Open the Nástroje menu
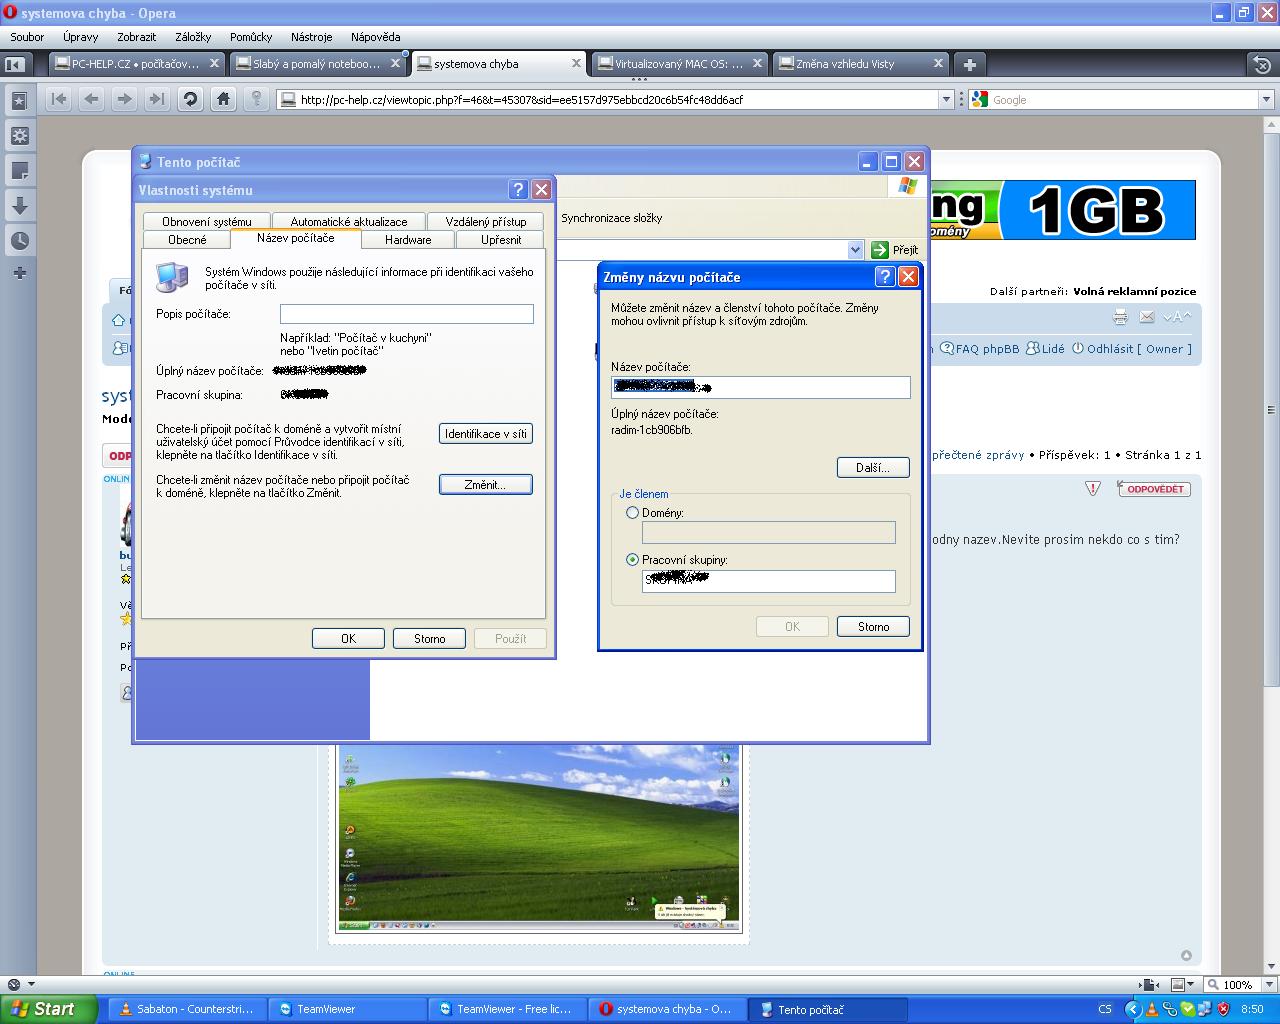 311,37
